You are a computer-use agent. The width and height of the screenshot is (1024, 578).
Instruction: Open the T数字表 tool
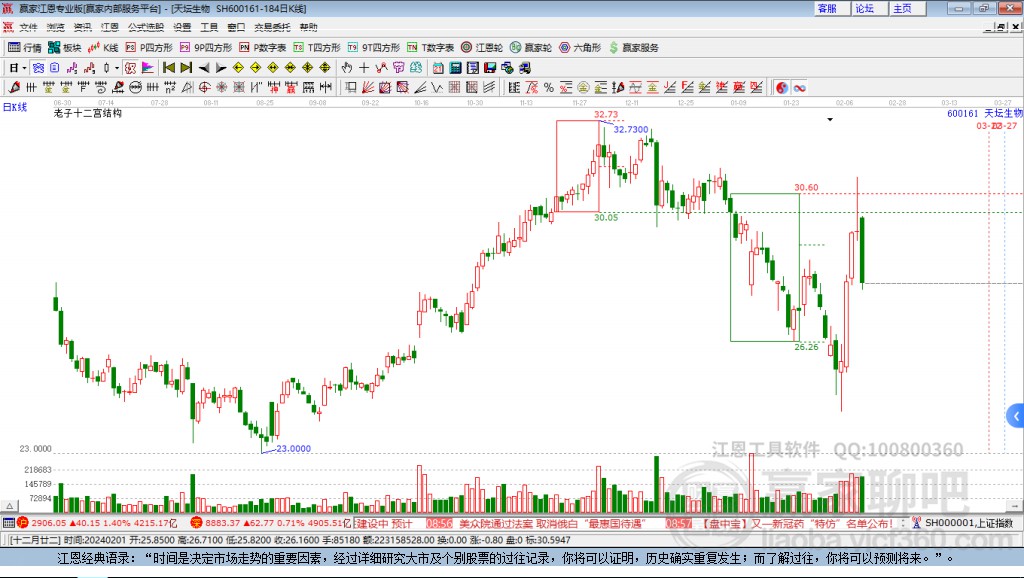click(x=430, y=48)
